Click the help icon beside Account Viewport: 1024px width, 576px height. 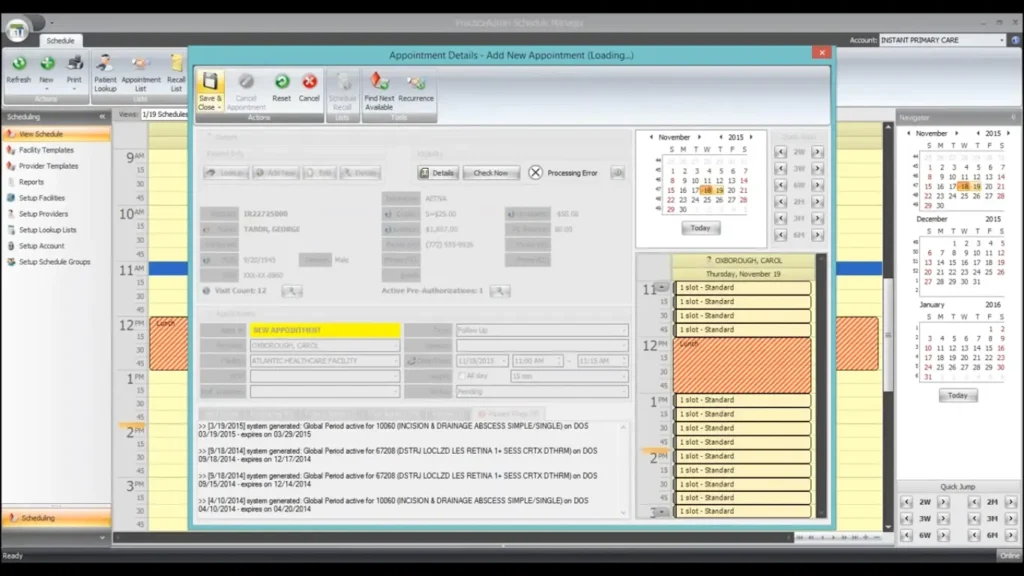(x=1016, y=40)
